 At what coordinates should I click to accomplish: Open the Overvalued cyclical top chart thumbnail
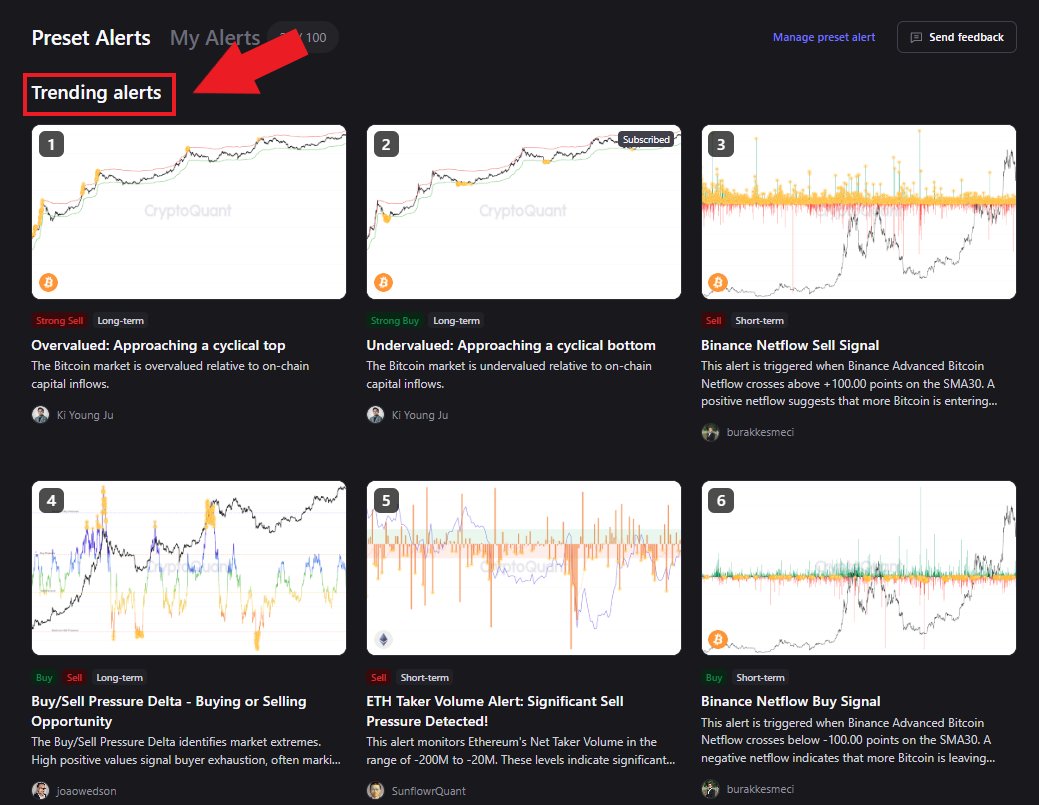point(189,212)
